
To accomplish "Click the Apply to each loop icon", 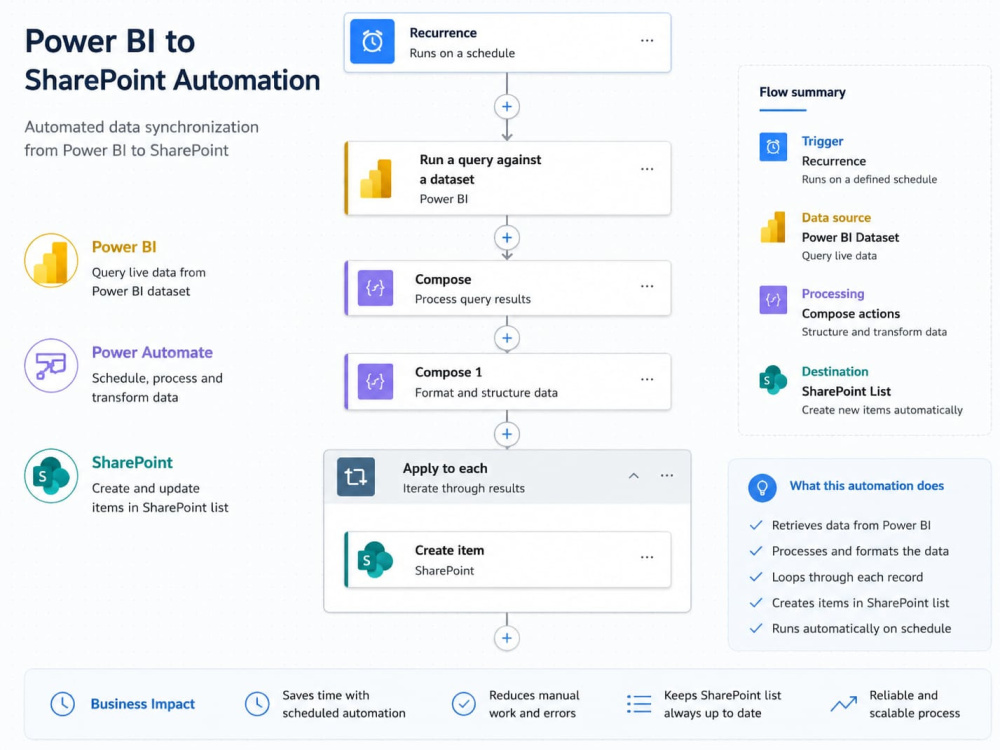I will click(x=356, y=476).
